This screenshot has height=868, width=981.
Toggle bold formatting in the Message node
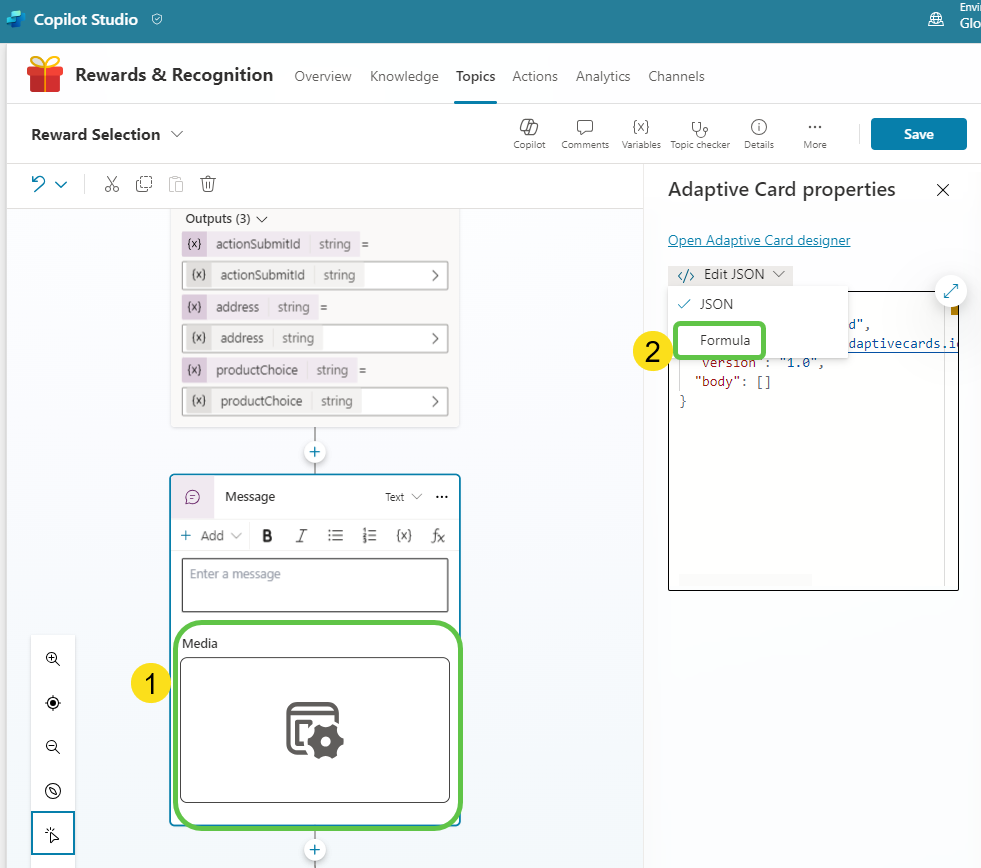click(x=267, y=535)
